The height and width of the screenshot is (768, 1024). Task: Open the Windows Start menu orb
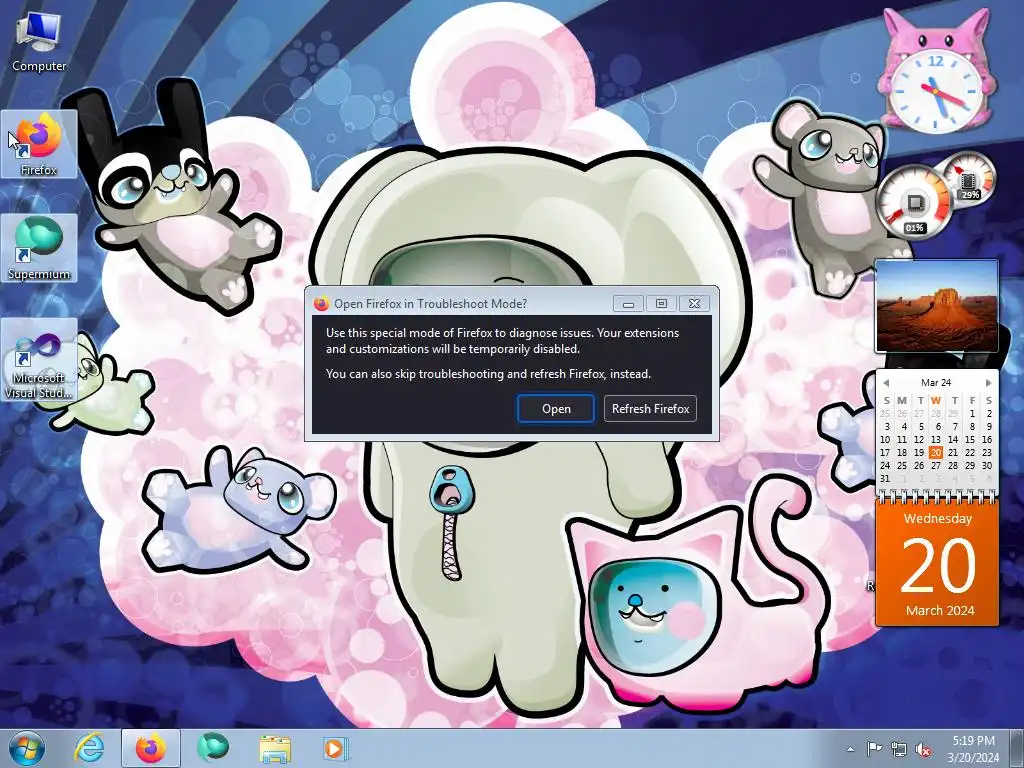pos(26,748)
